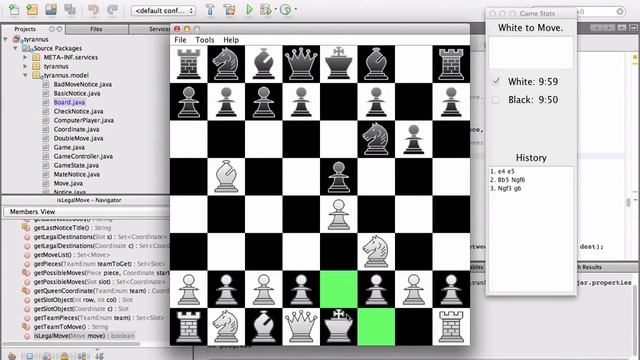
Task: Expand the tyrannus package node
Action: click(25, 67)
